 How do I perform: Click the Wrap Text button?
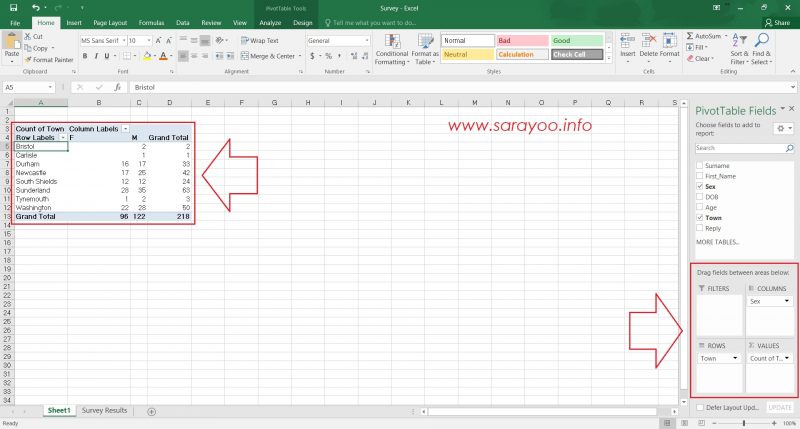click(260, 40)
